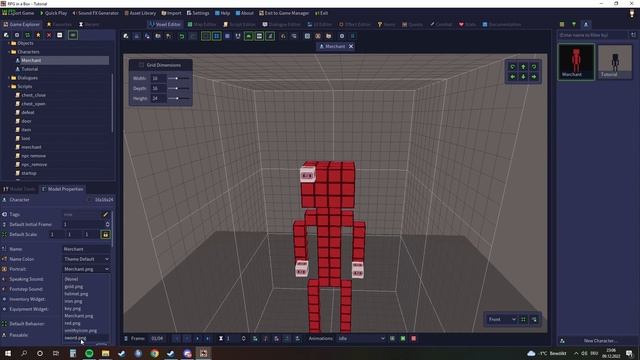Open Chrome from the taskbar
This screenshot has width=640, height=360.
point(154,353)
